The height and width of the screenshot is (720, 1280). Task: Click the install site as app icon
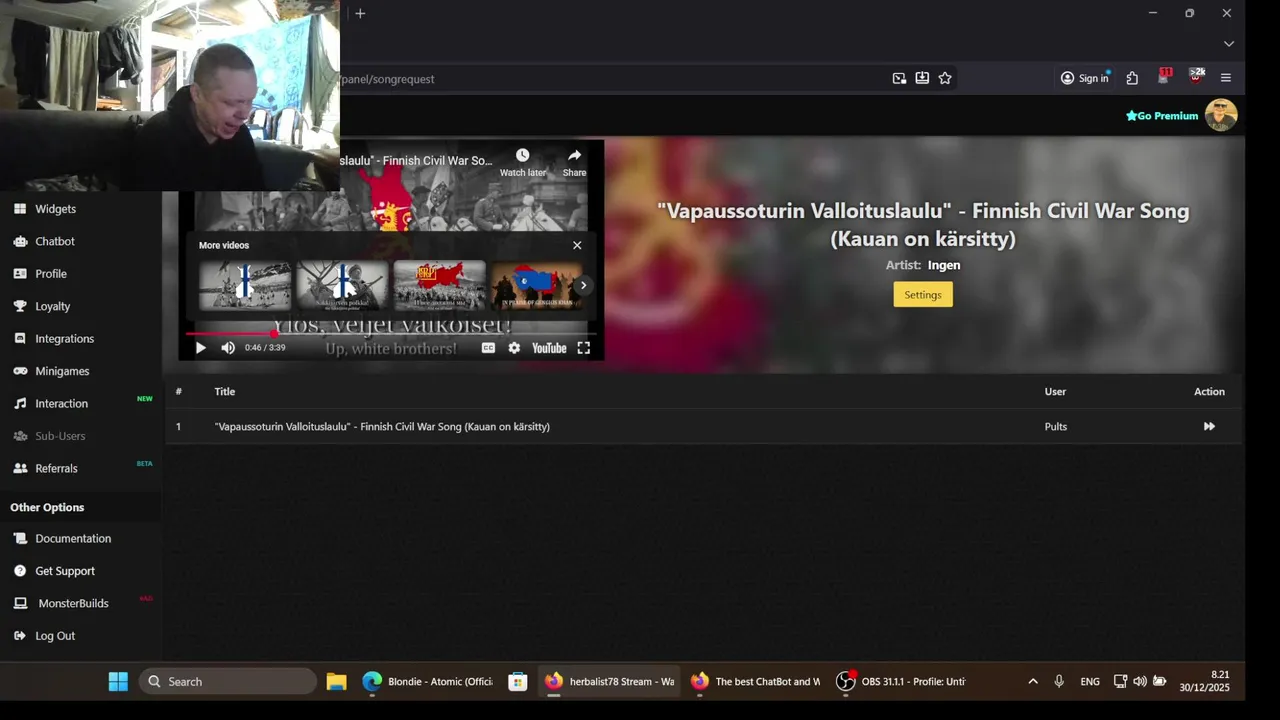click(x=922, y=78)
